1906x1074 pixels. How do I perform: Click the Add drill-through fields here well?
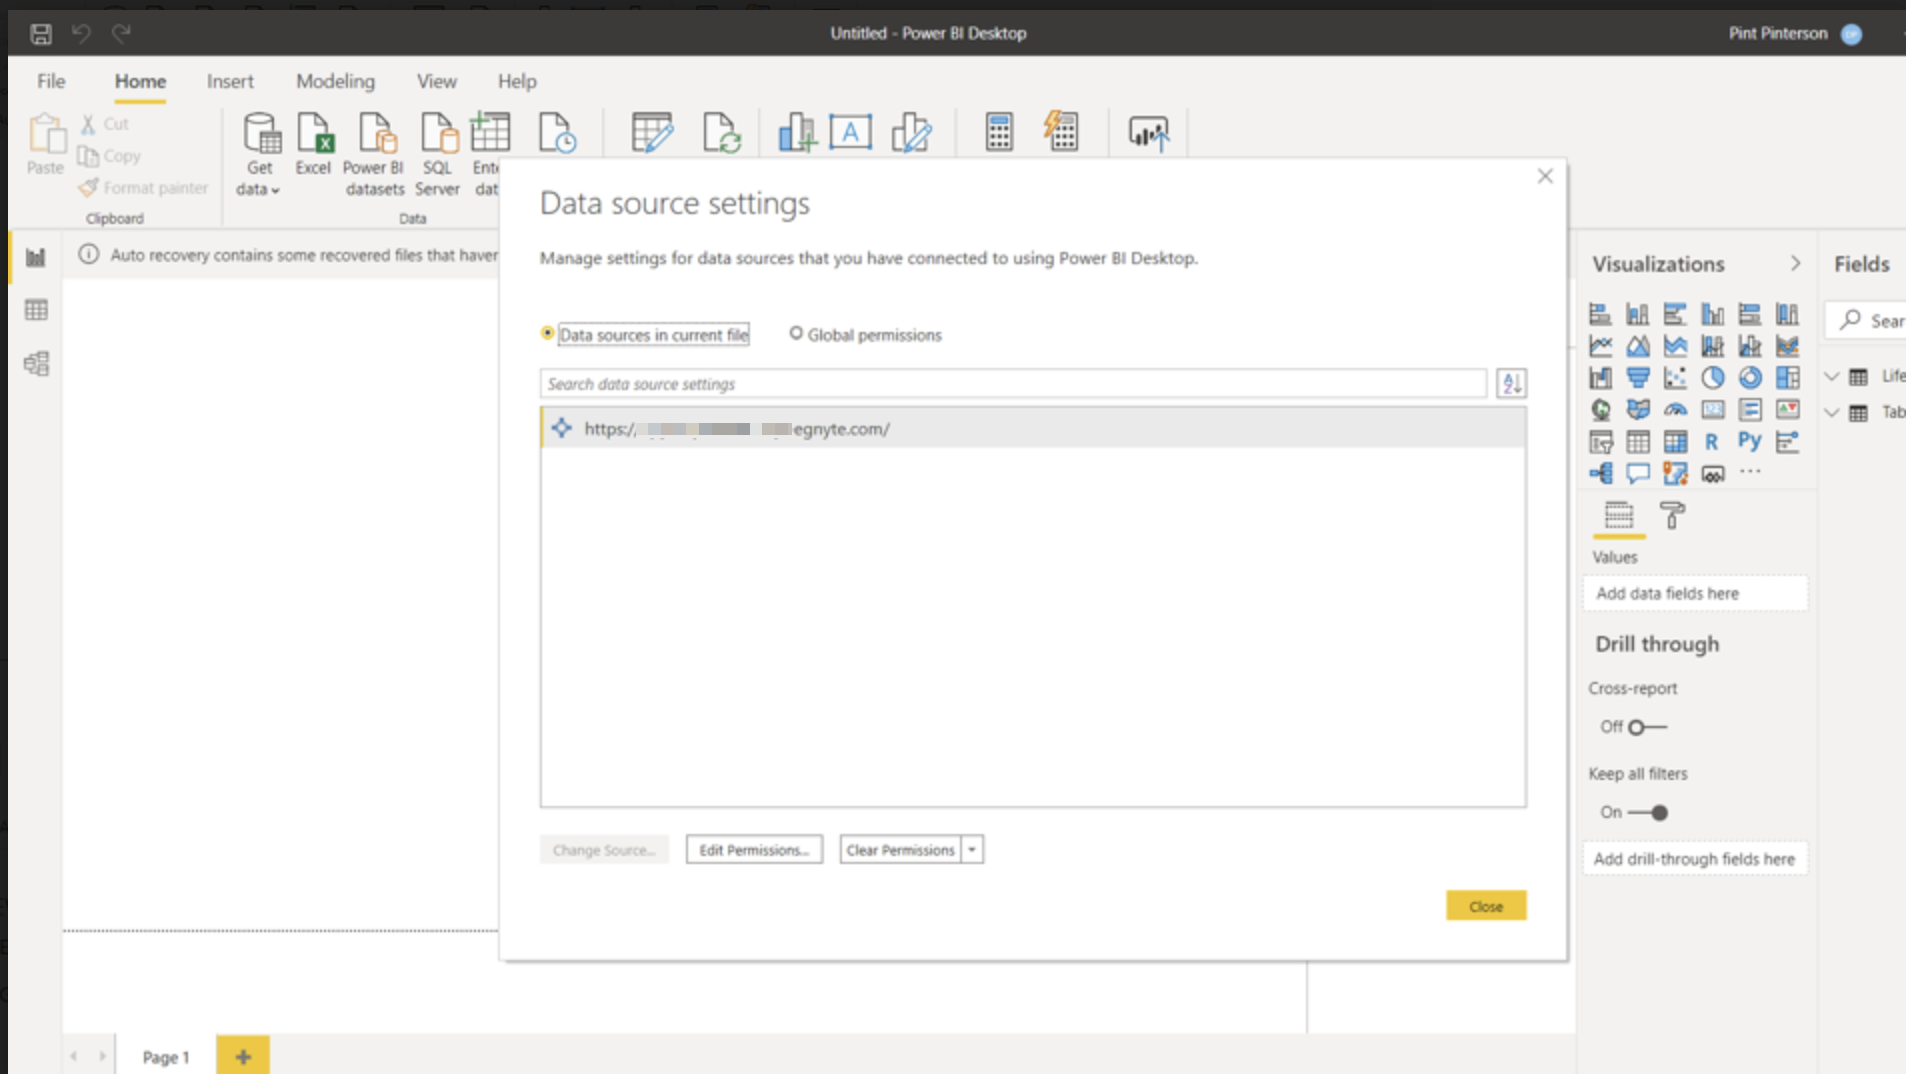pos(1695,859)
